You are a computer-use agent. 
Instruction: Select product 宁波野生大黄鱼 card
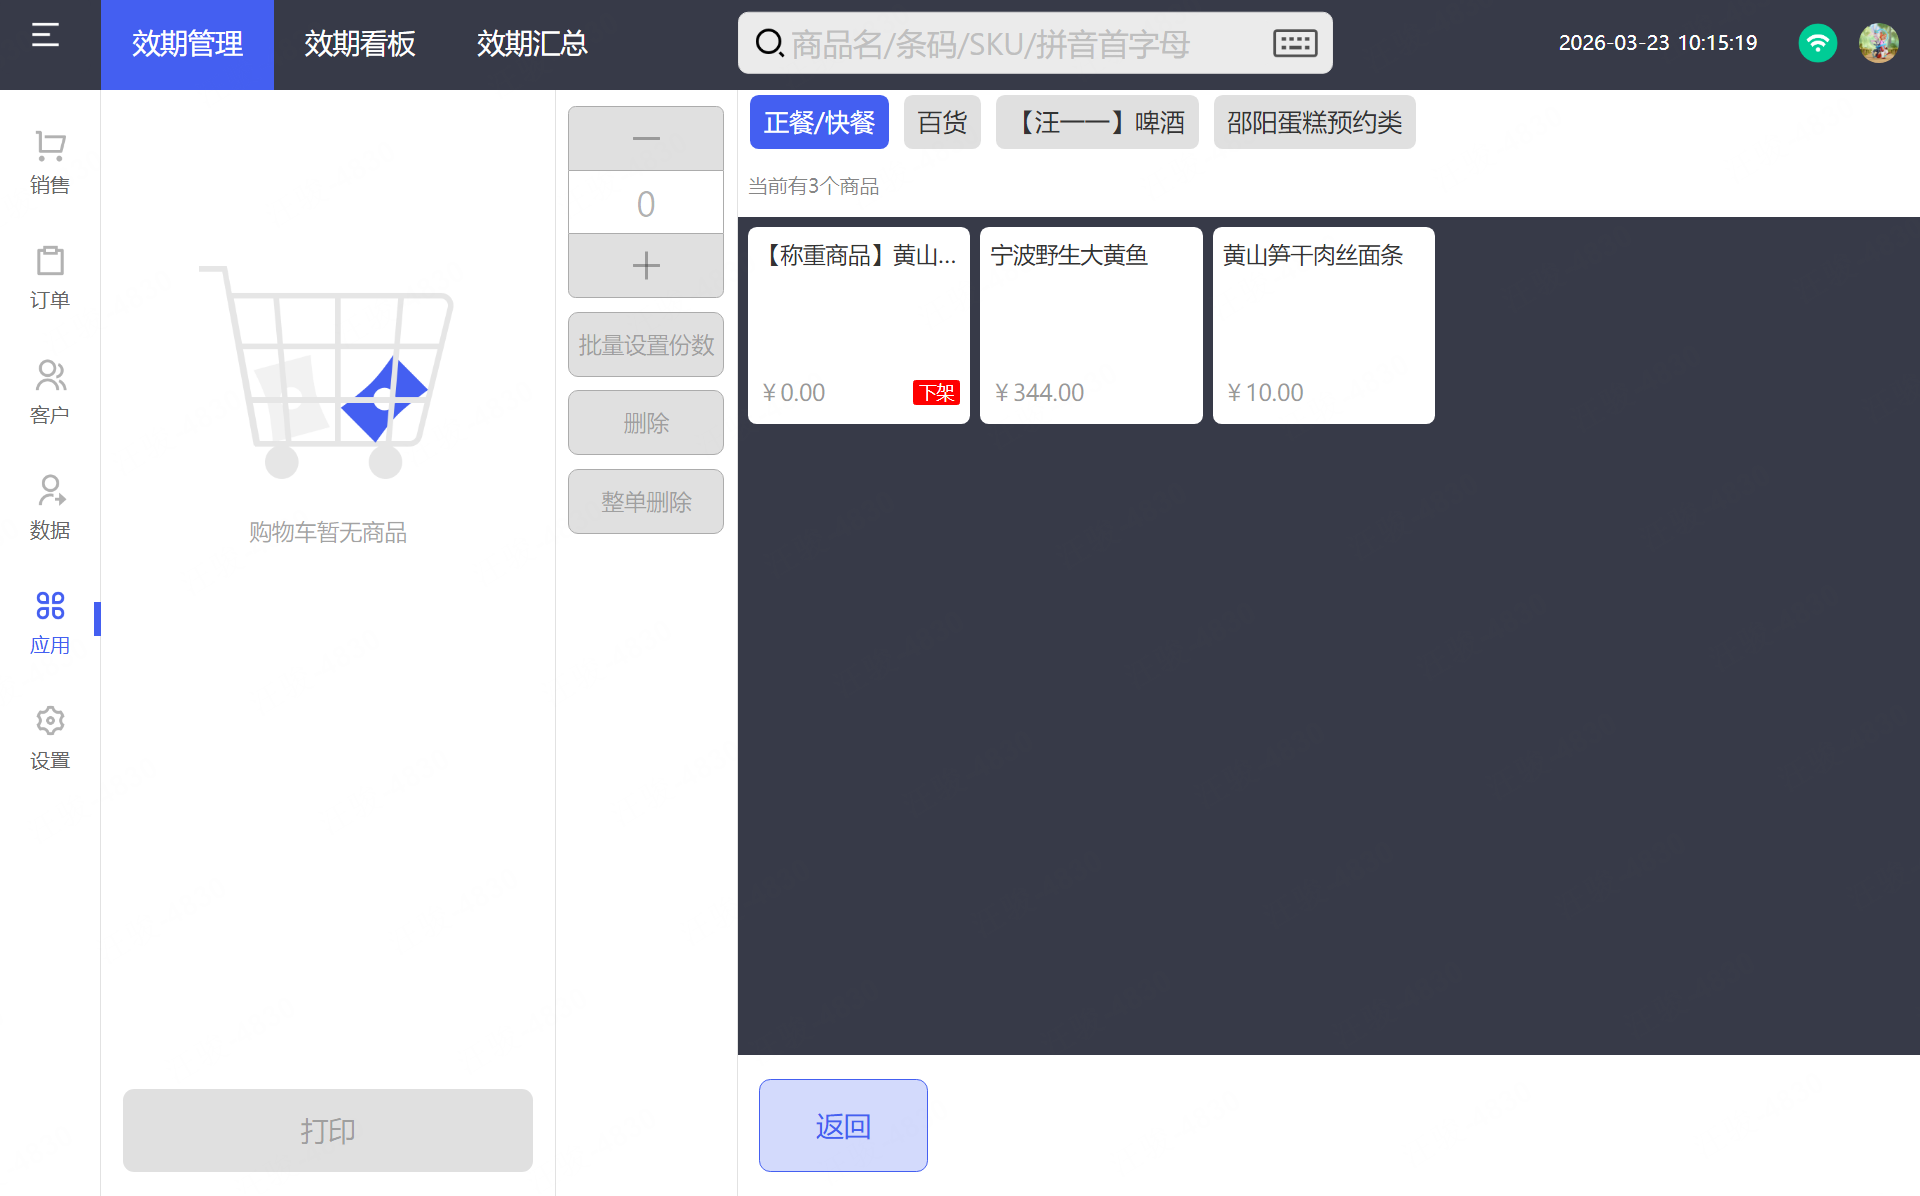1091,325
